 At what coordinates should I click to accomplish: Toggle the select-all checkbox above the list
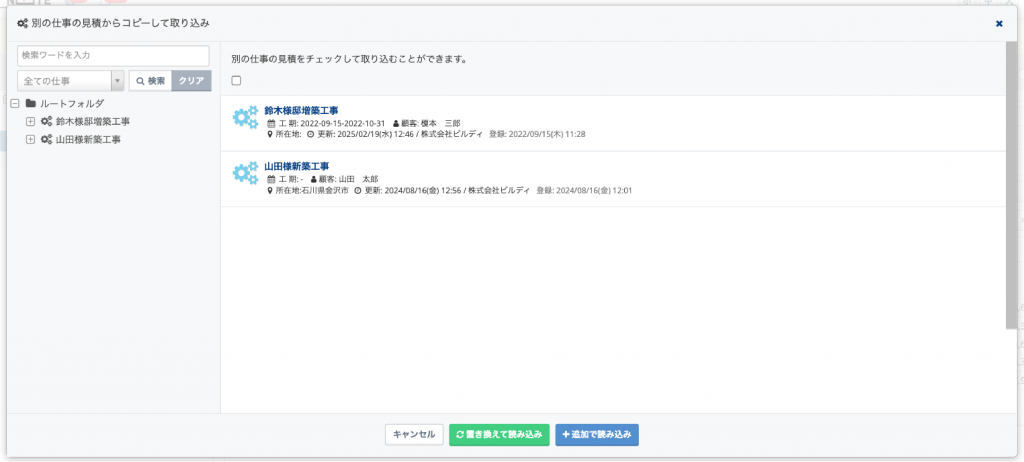236,80
